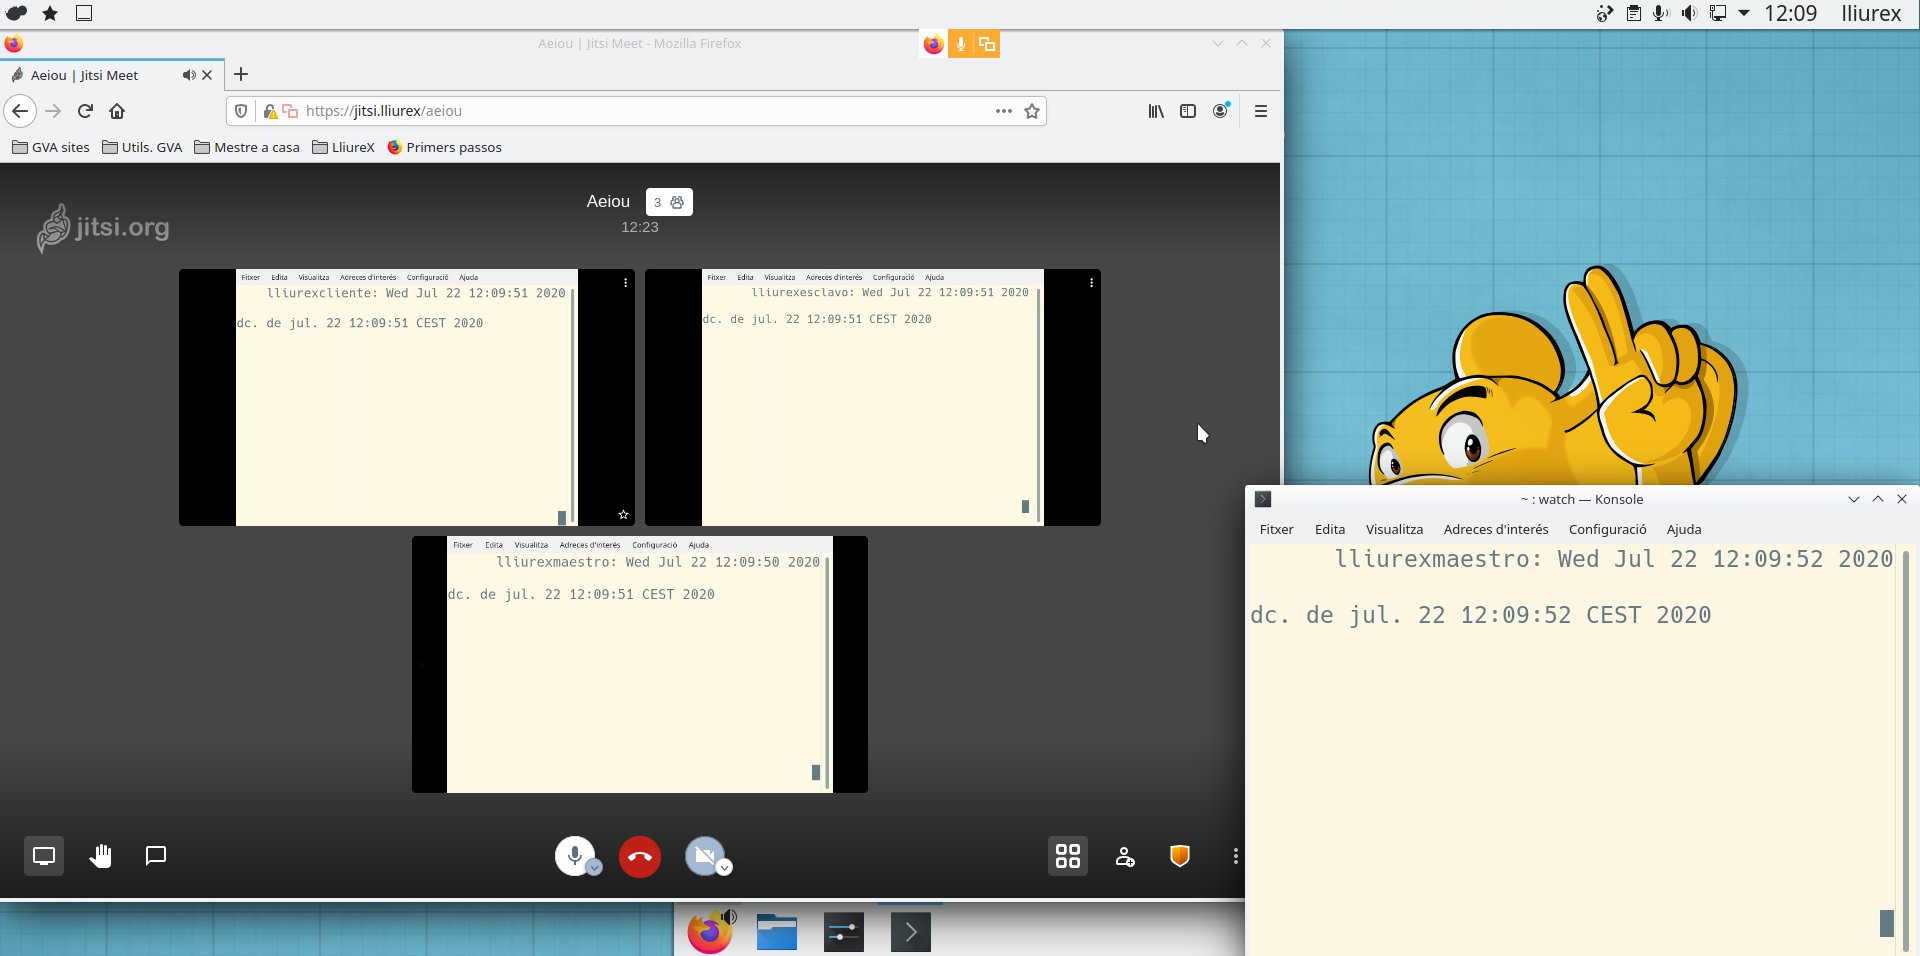Image resolution: width=1920 pixels, height=956 pixels.
Task: Open tracking protection shield in address bar
Action: [241, 111]
